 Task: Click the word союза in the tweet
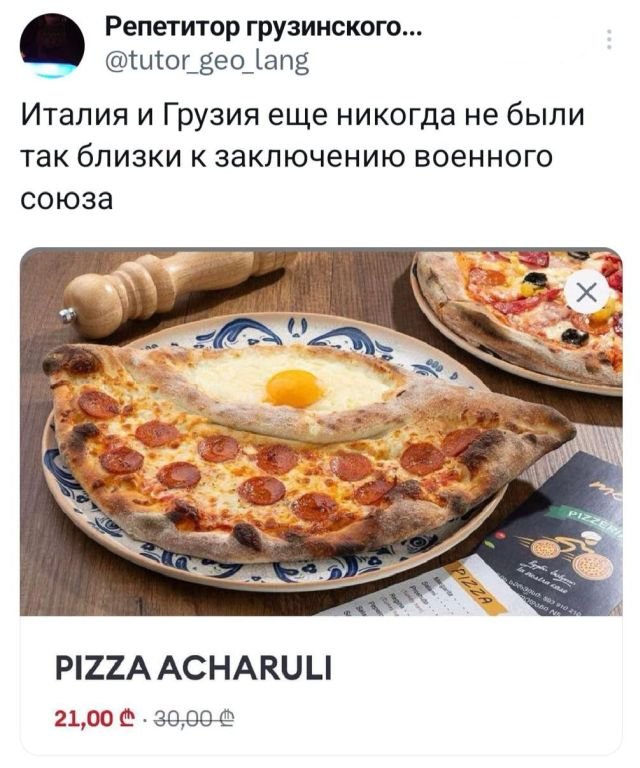pyautogui.click(x=67, y=198)
